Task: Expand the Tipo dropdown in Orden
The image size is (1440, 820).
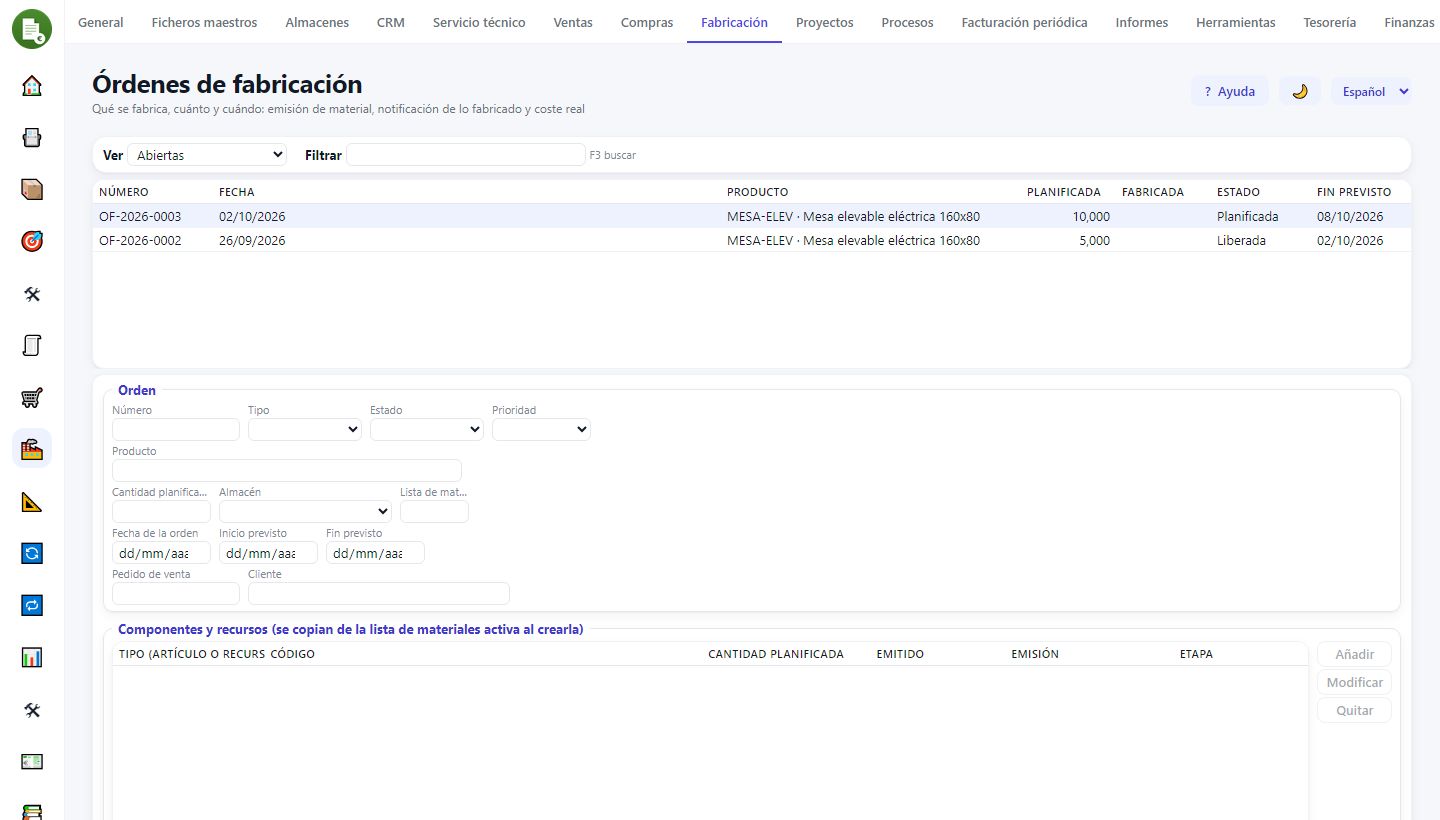Action: 305,429
